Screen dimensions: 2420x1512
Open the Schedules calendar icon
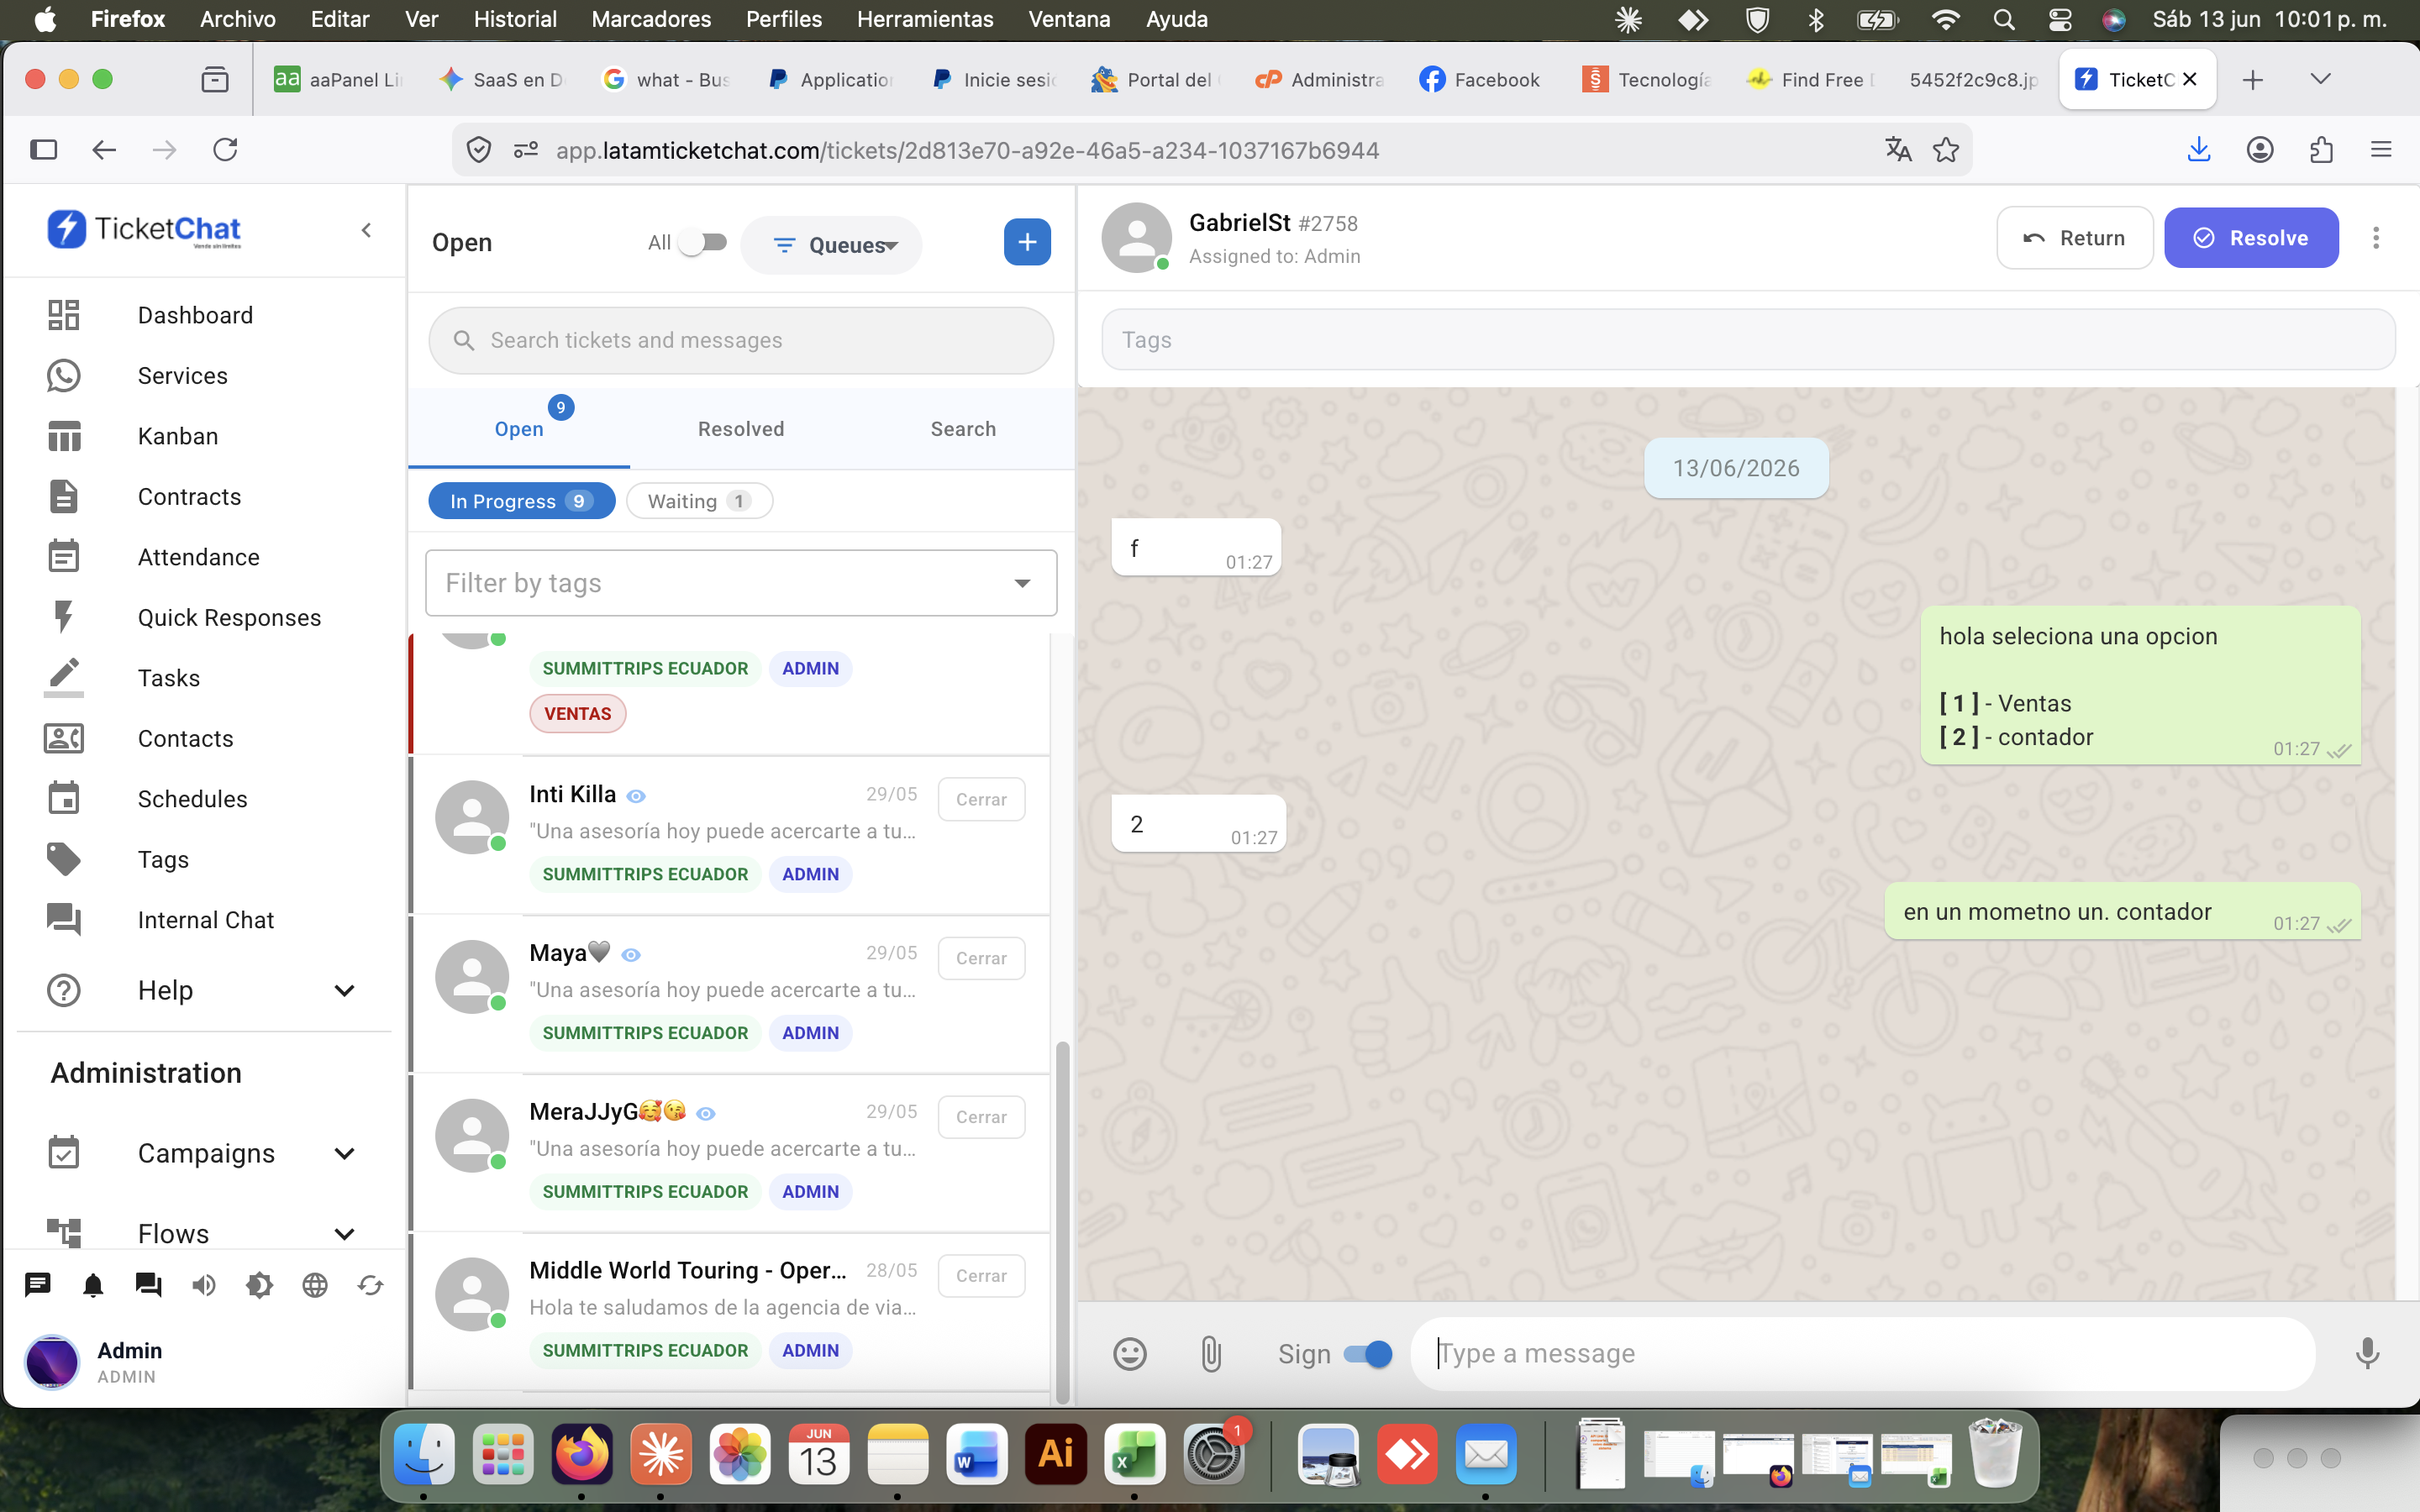coord(63,798)
